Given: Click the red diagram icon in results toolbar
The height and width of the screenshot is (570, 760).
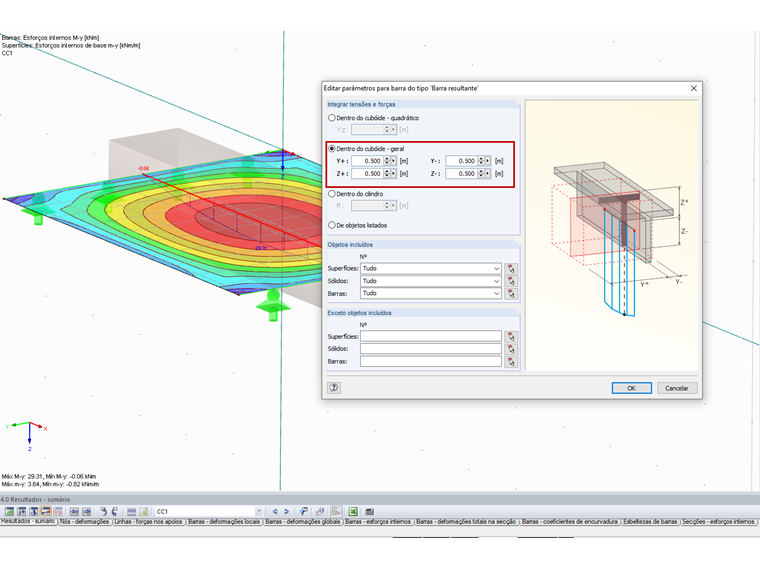Looking at the screenshot, I should [58, 511].
